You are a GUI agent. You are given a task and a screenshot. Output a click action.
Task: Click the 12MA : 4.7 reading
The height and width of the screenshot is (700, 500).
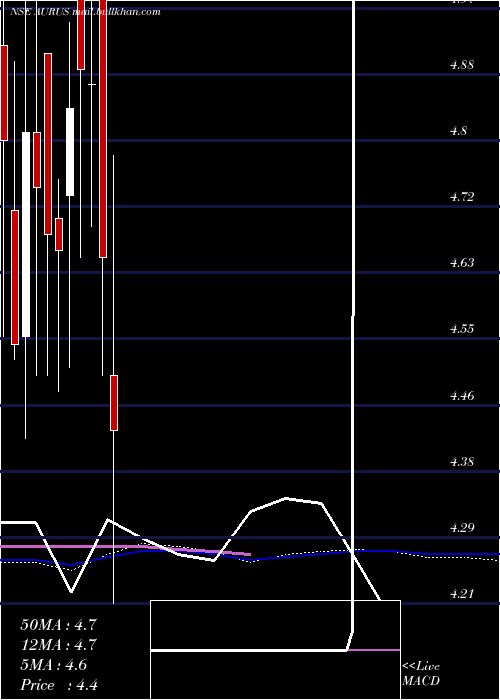coord(58,645)
